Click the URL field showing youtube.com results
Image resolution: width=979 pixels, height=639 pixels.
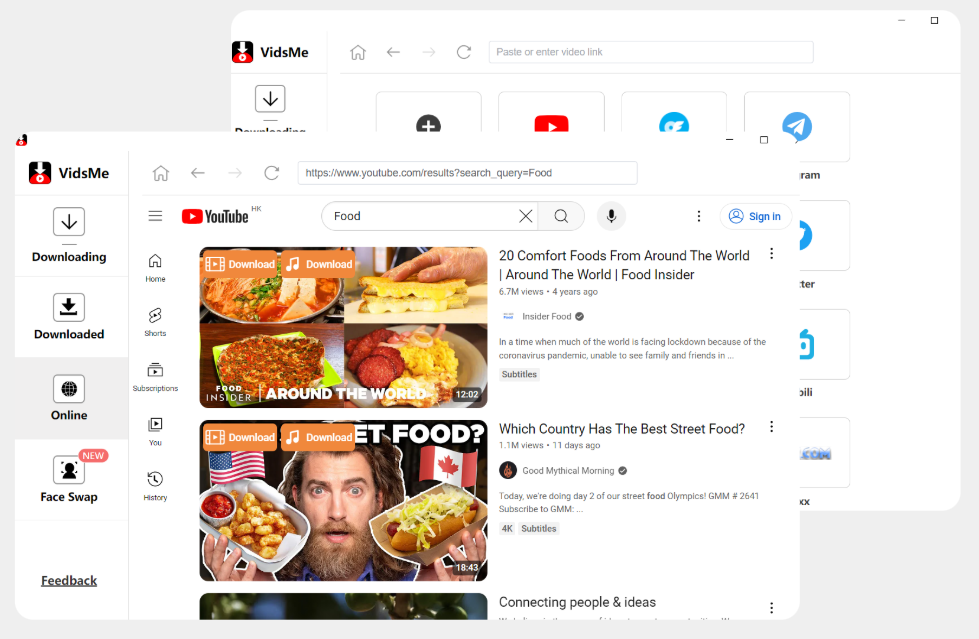coord(468,173)
